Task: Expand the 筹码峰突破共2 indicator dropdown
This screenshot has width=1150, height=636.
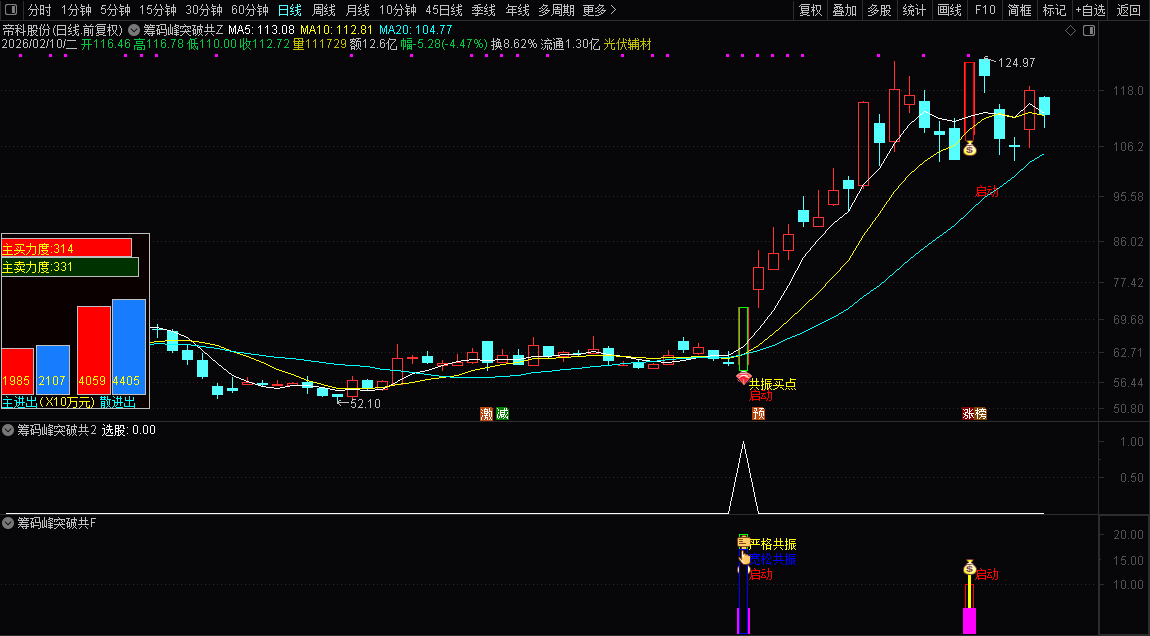Action: click(9, 431)
